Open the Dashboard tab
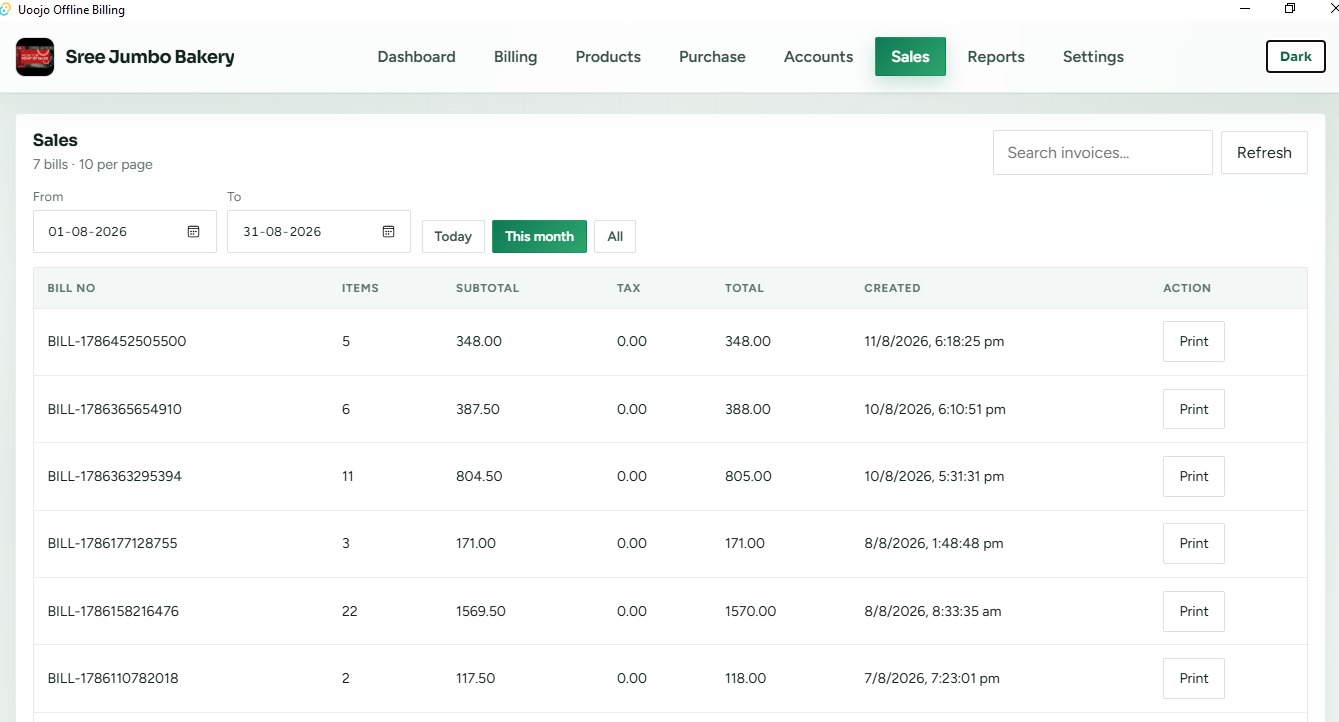Image resolution: width=1339 pixels, height=722 pixels. [x=416, y=57]
